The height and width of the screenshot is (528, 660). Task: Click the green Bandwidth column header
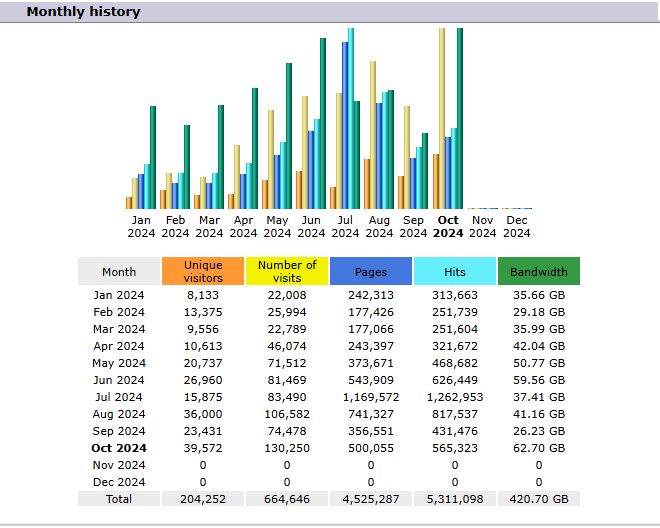click(x=538, y=271)
